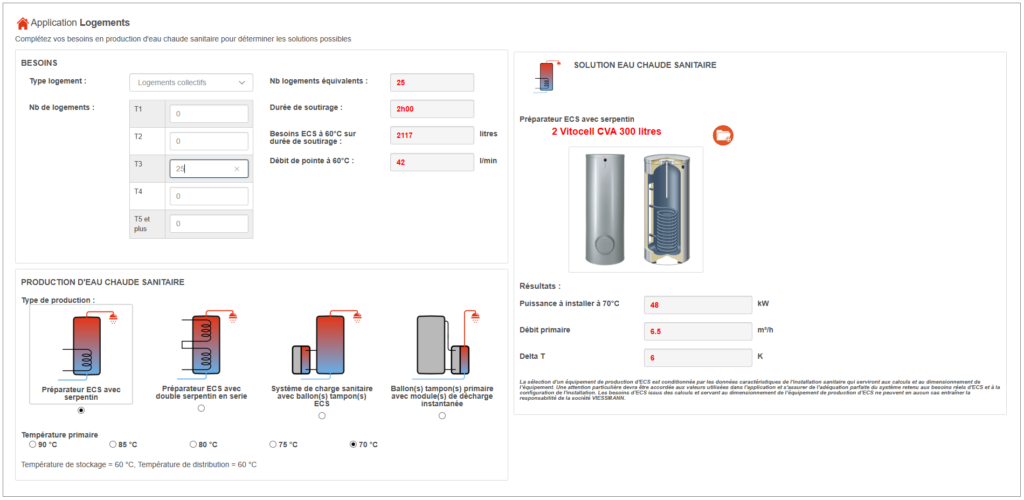Clear the T3 field with the x icon

tap(237, 169)
